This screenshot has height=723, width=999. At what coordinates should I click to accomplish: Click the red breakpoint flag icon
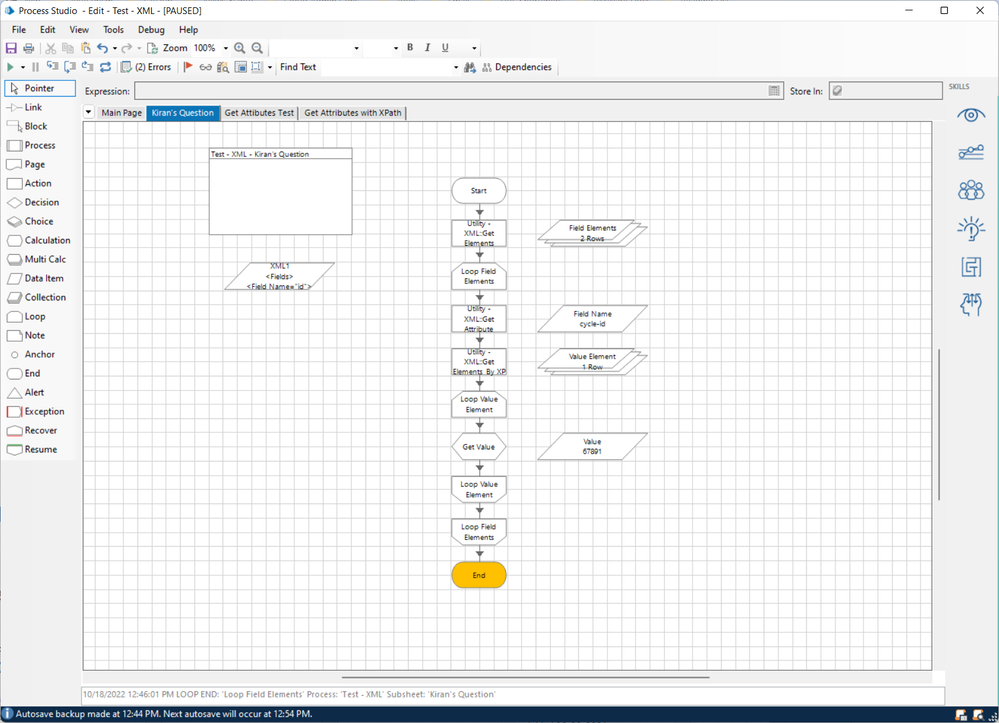click(x=188, y=67)
